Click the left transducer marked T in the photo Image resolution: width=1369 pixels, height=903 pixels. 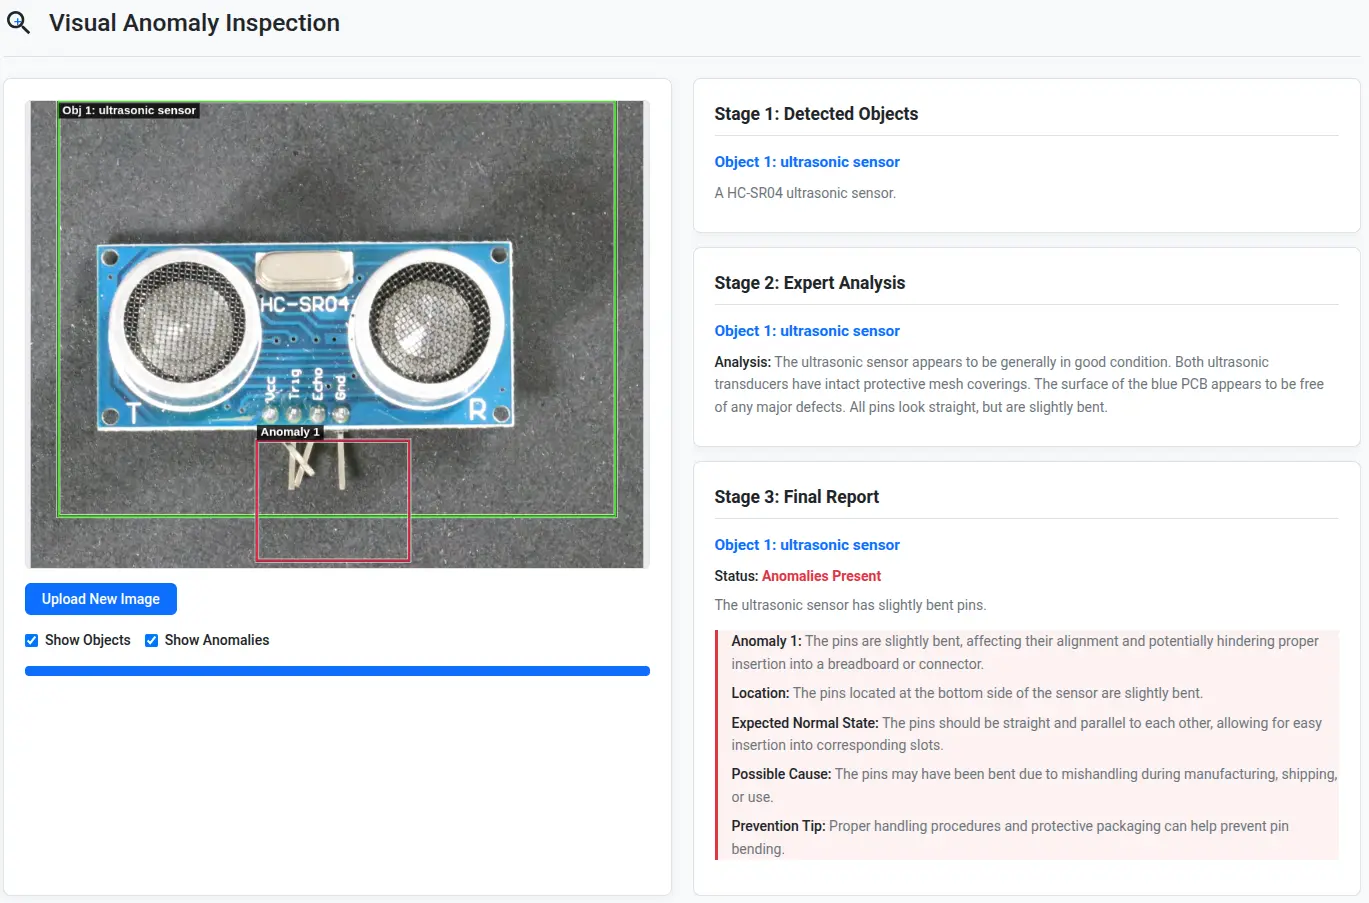coord(183,322)
